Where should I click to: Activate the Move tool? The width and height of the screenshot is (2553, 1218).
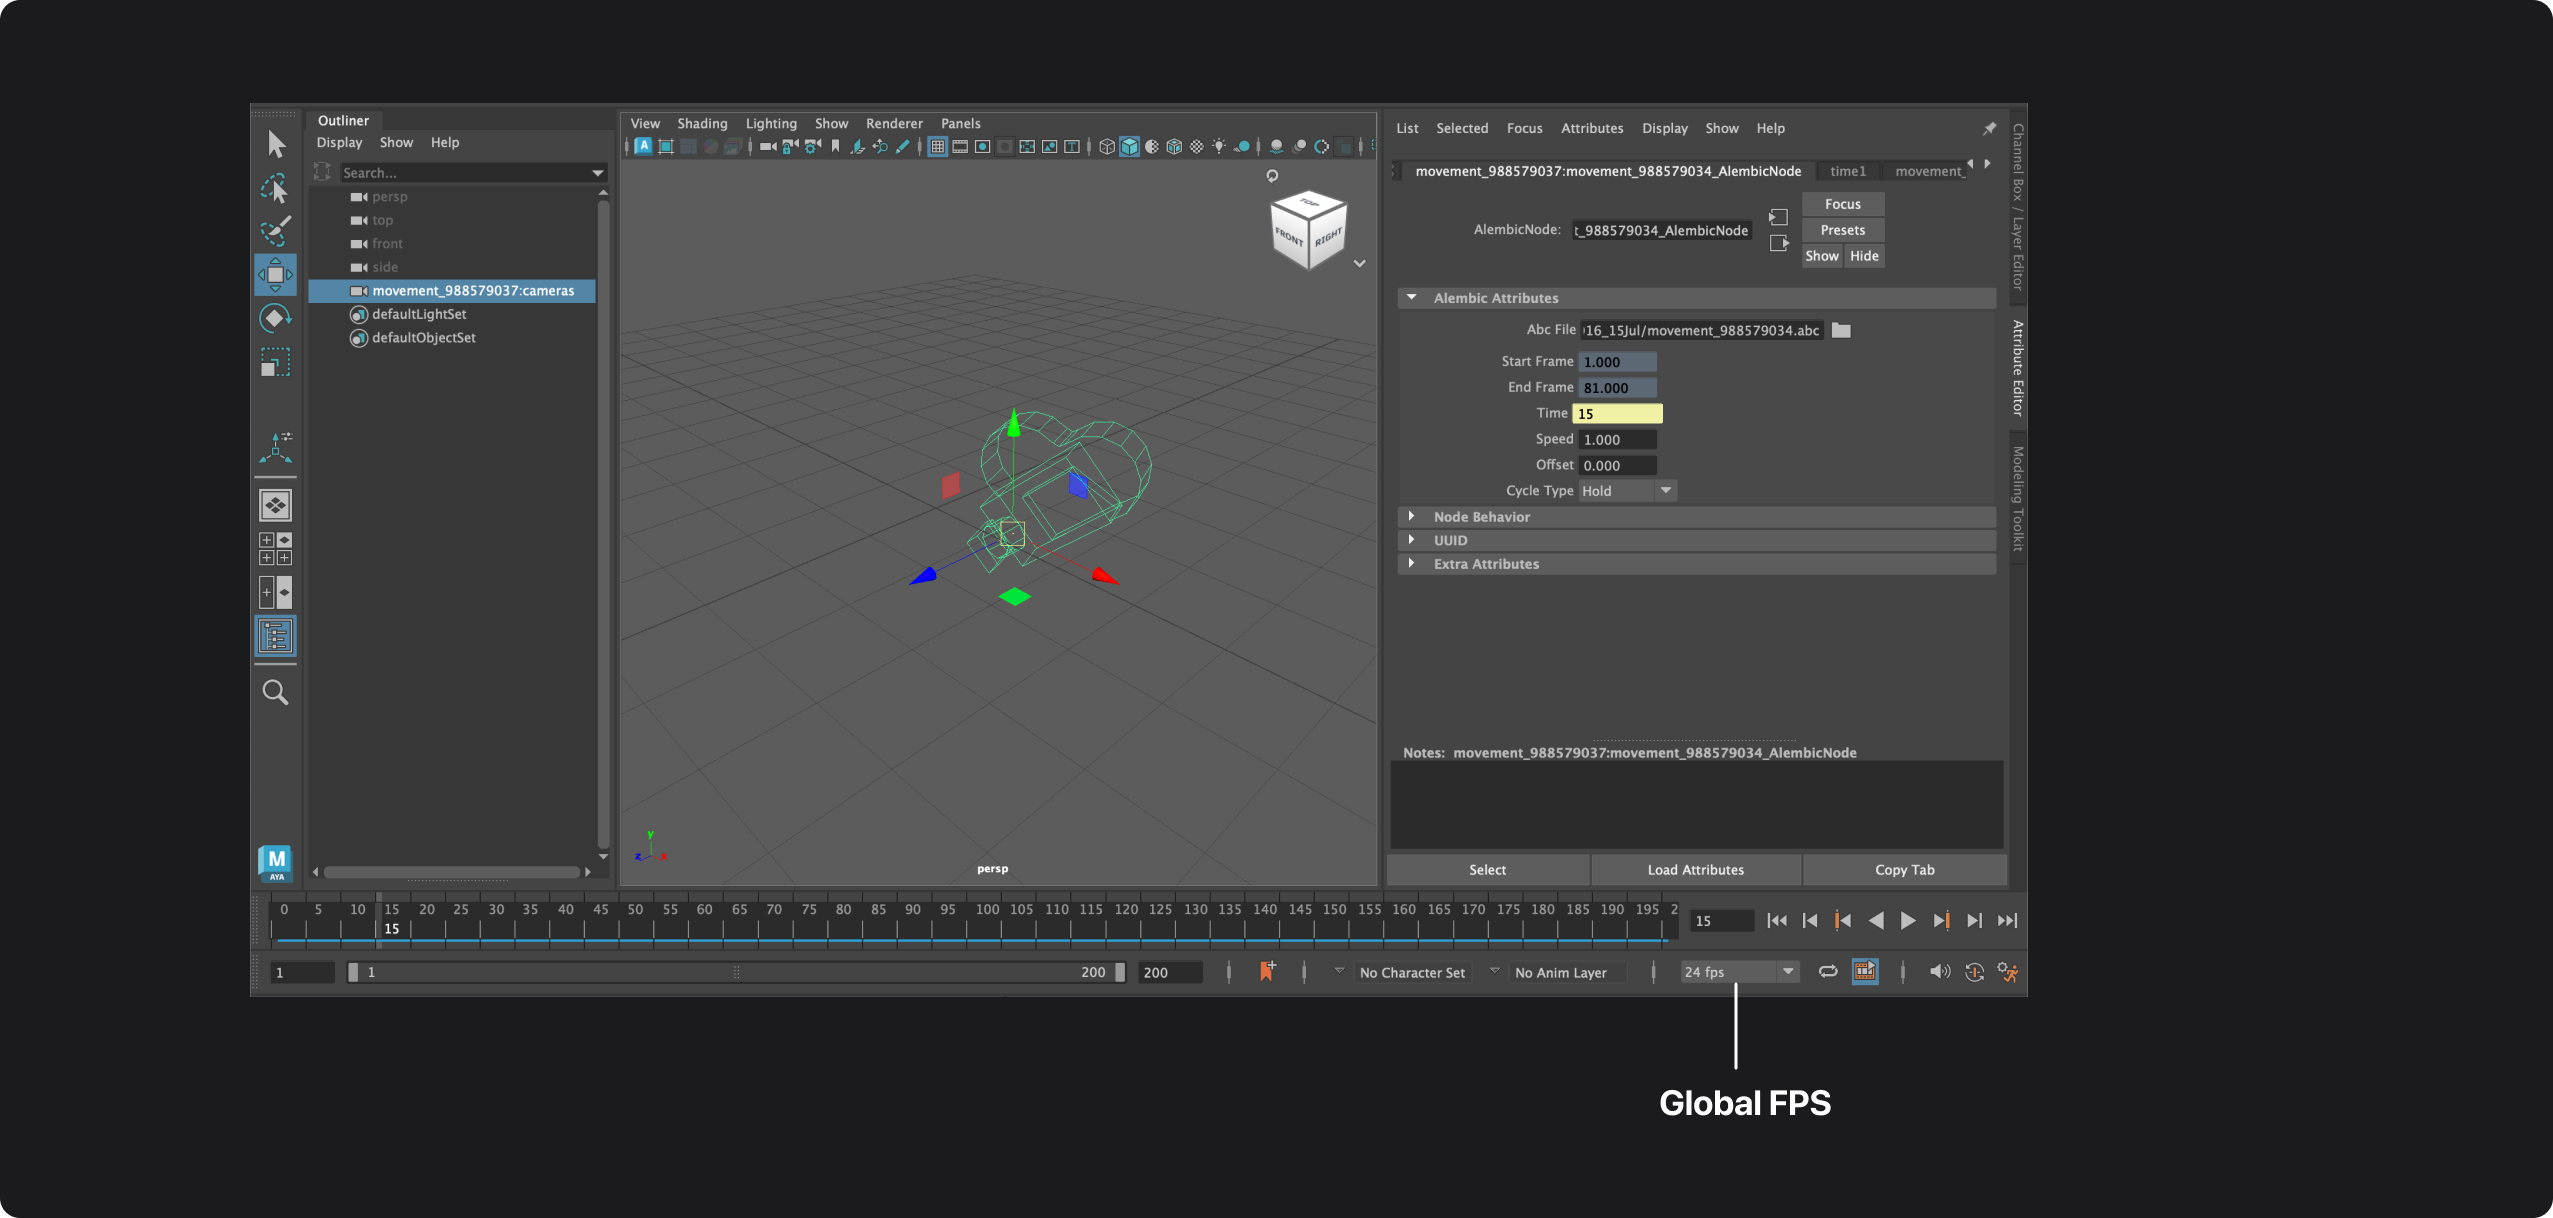[x=275, y=274]
